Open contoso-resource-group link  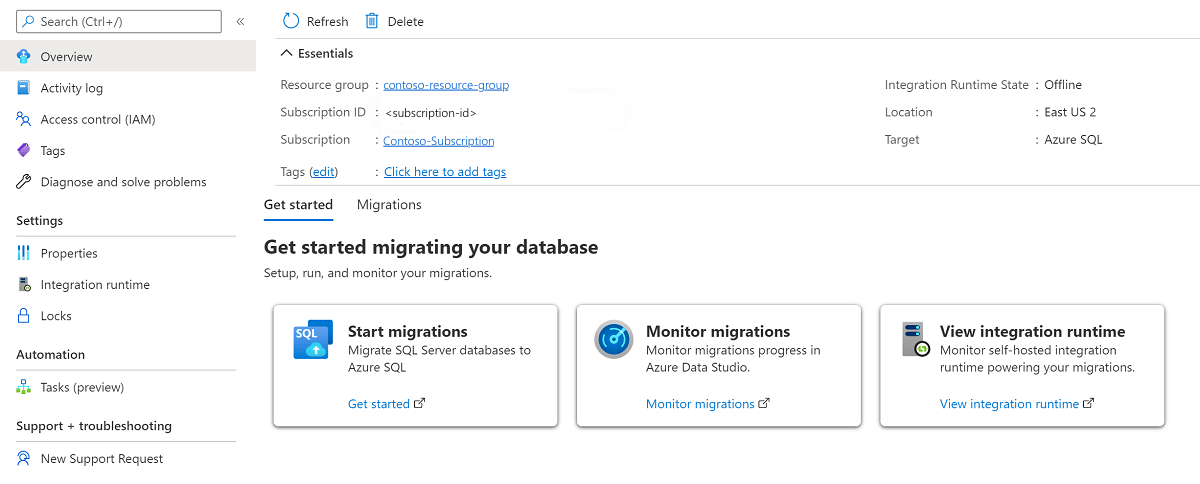[446, 86]
